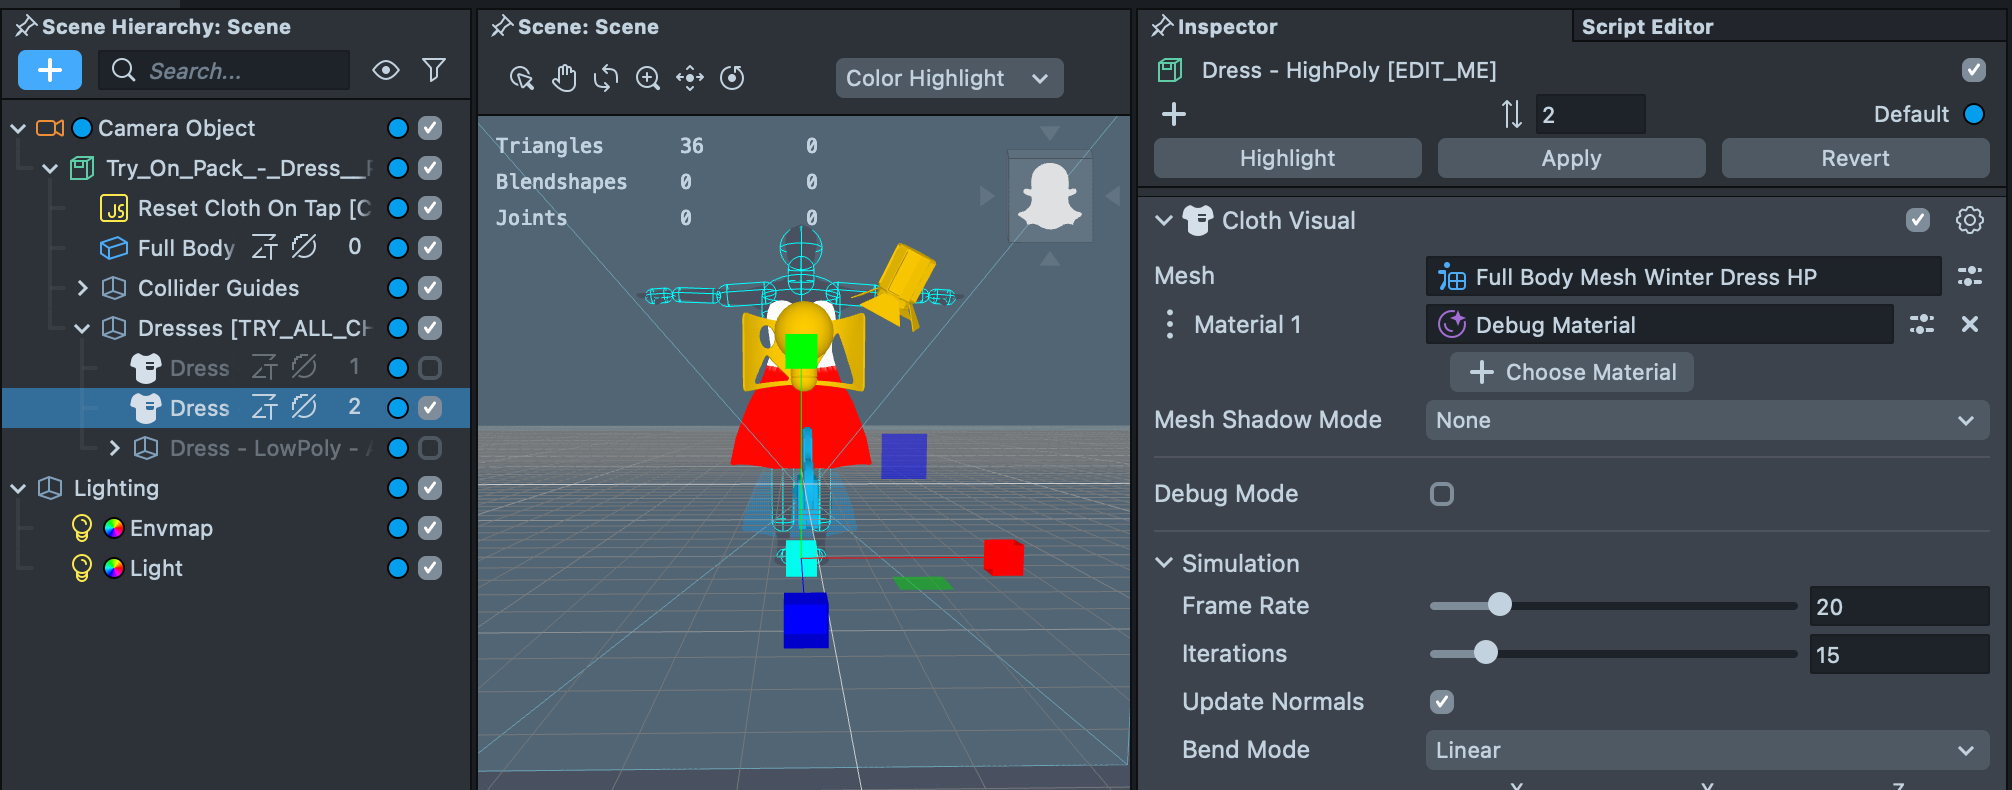Toggle the hierarchy eye visibility filter
Image resolution: width=2012 pixels, height=790 pixels.
coord(386,70)
